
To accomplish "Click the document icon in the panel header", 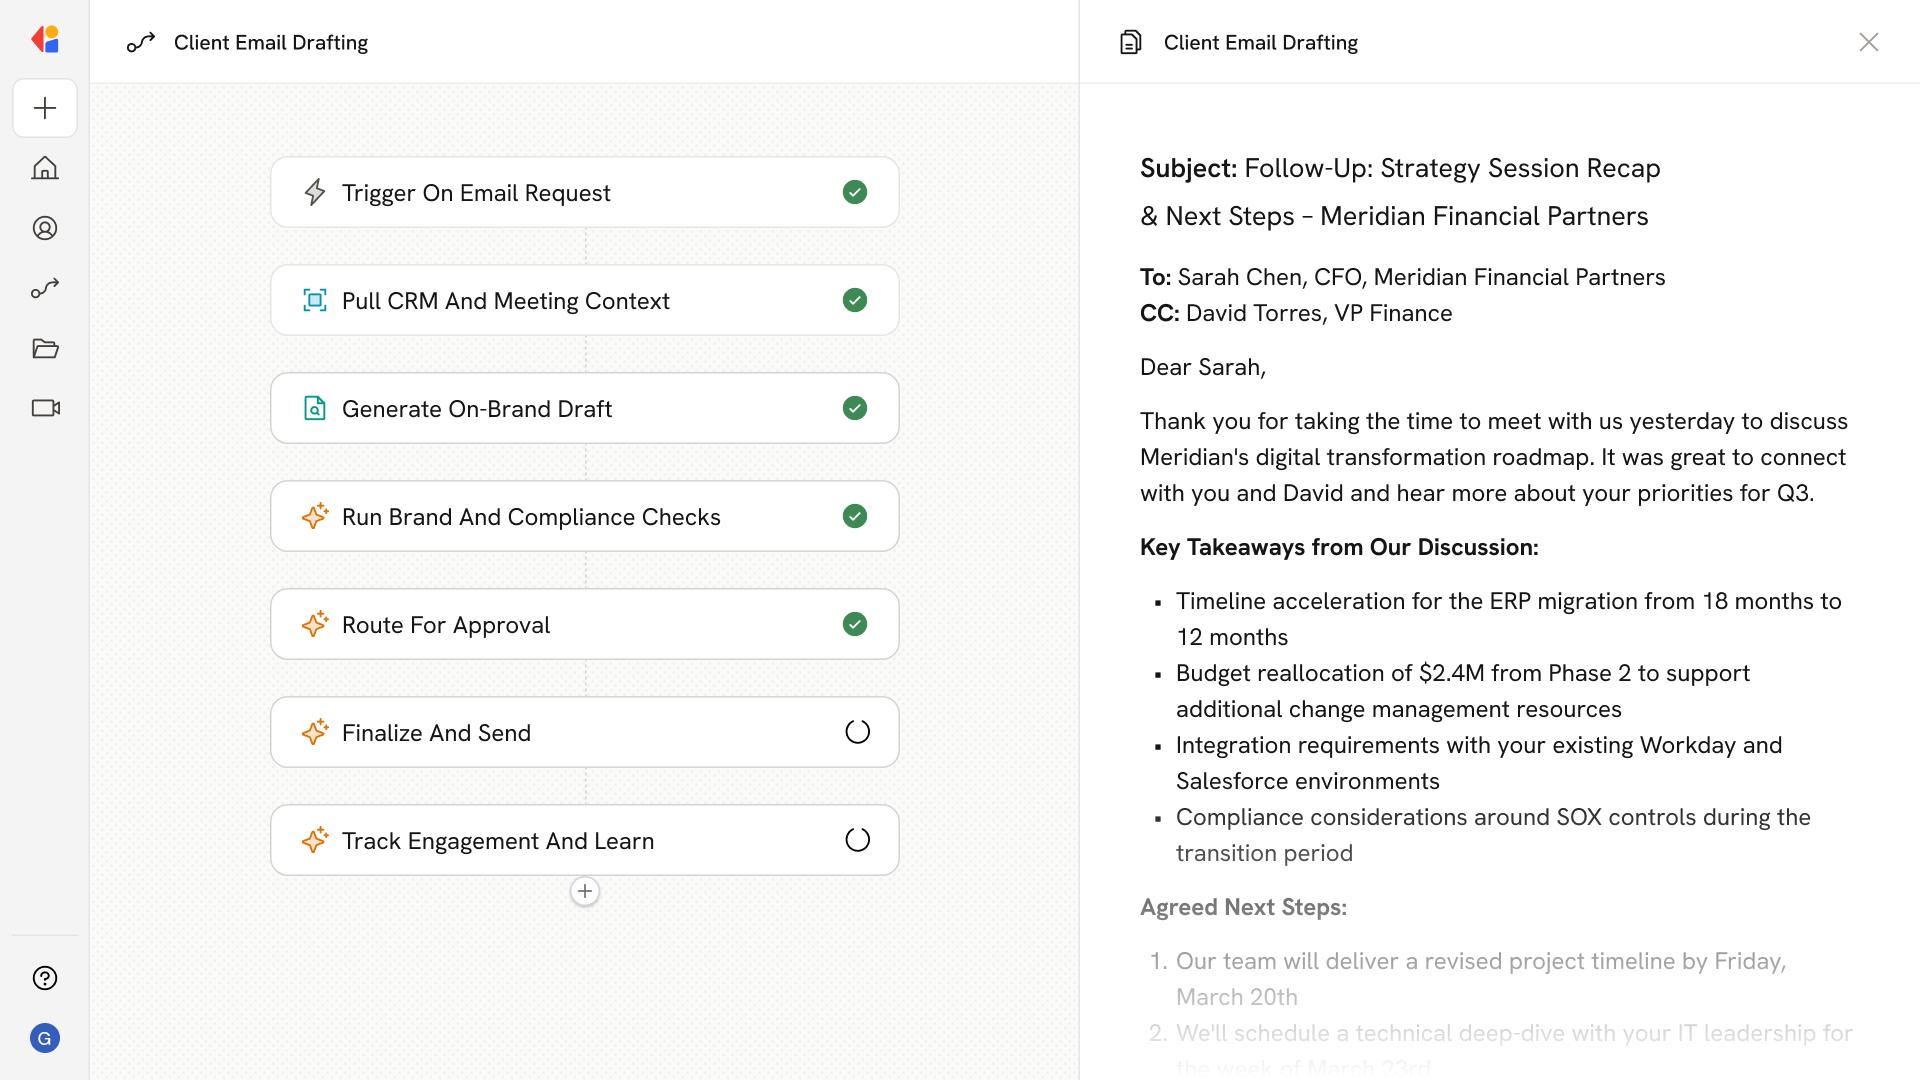I will coord(1130,42).
